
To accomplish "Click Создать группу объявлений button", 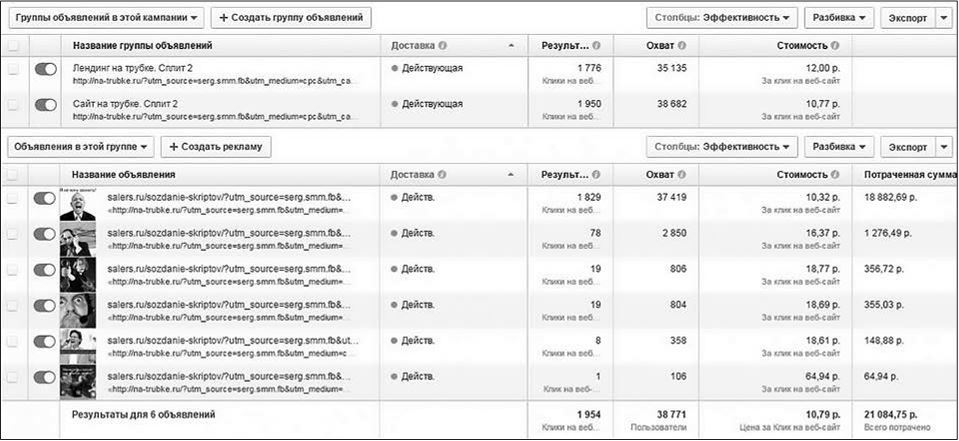I will 291,18.
